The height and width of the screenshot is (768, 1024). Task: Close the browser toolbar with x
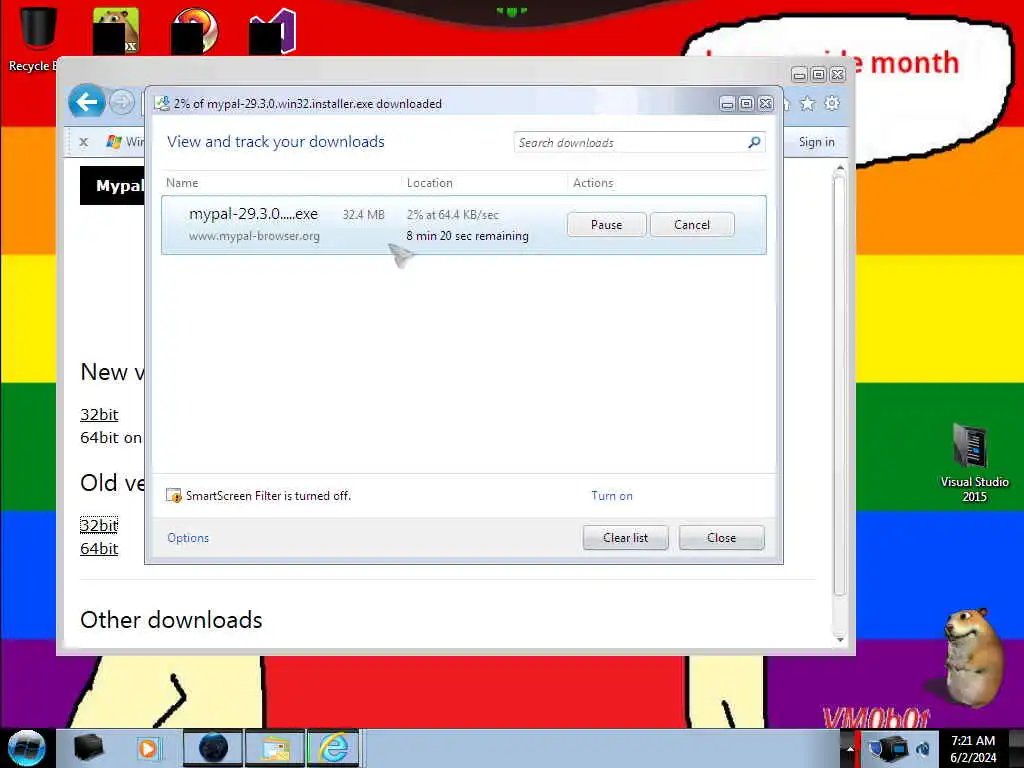[84, 142]
